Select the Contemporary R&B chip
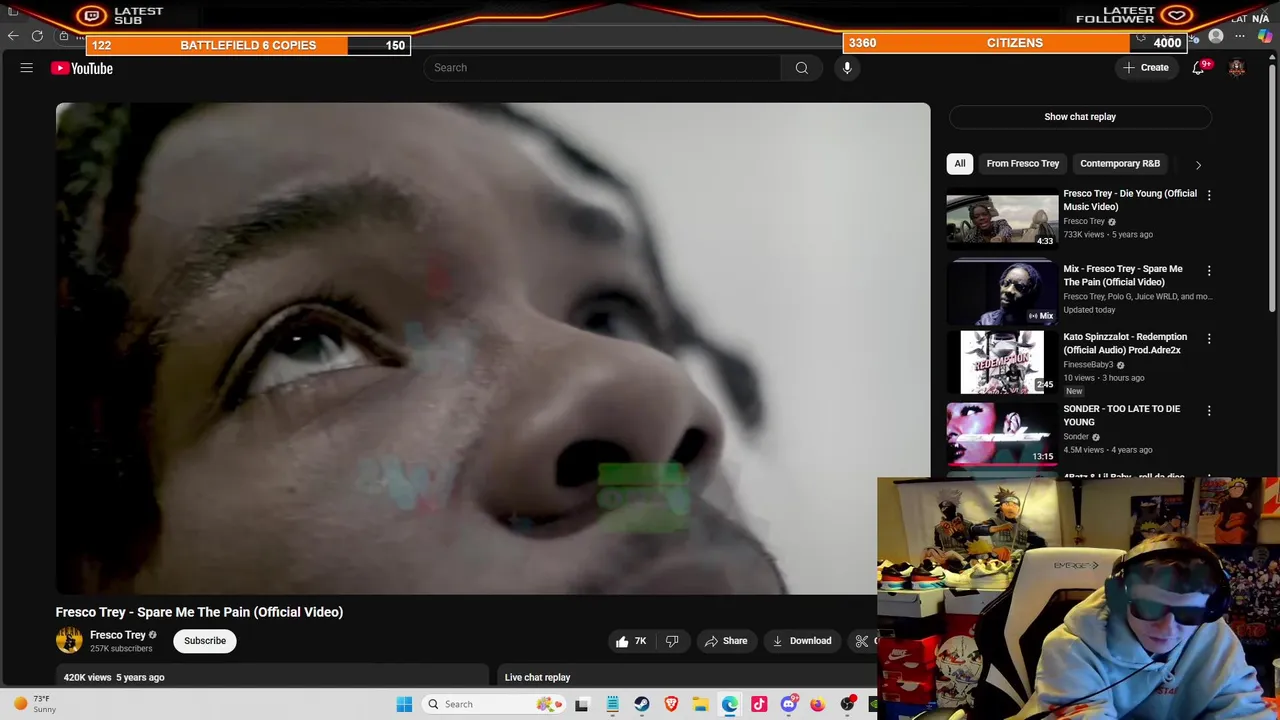Image resolution: width=1280 pixels, height=720 pixels. pos(1120,163)
